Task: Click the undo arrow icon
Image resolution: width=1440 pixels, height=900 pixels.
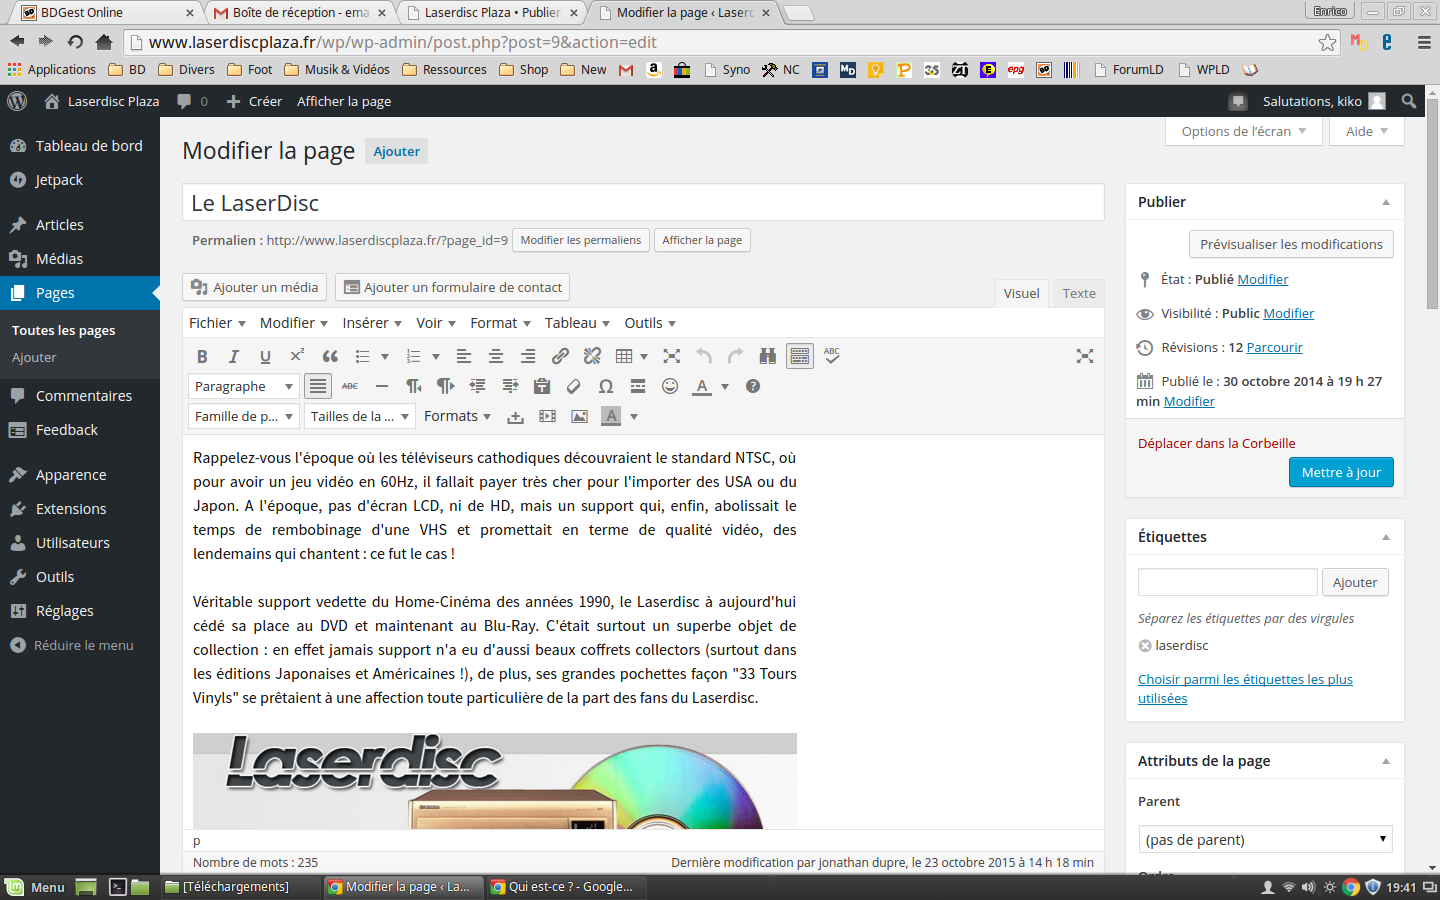Action: (704, 356)
